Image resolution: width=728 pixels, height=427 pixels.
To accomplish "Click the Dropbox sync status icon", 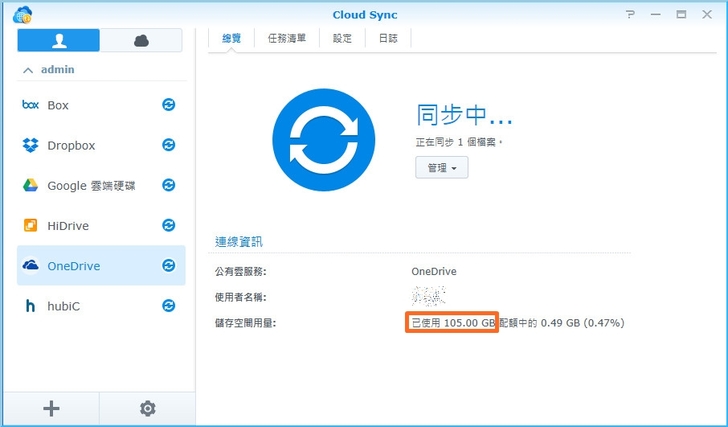I will [x=169, y=145].
